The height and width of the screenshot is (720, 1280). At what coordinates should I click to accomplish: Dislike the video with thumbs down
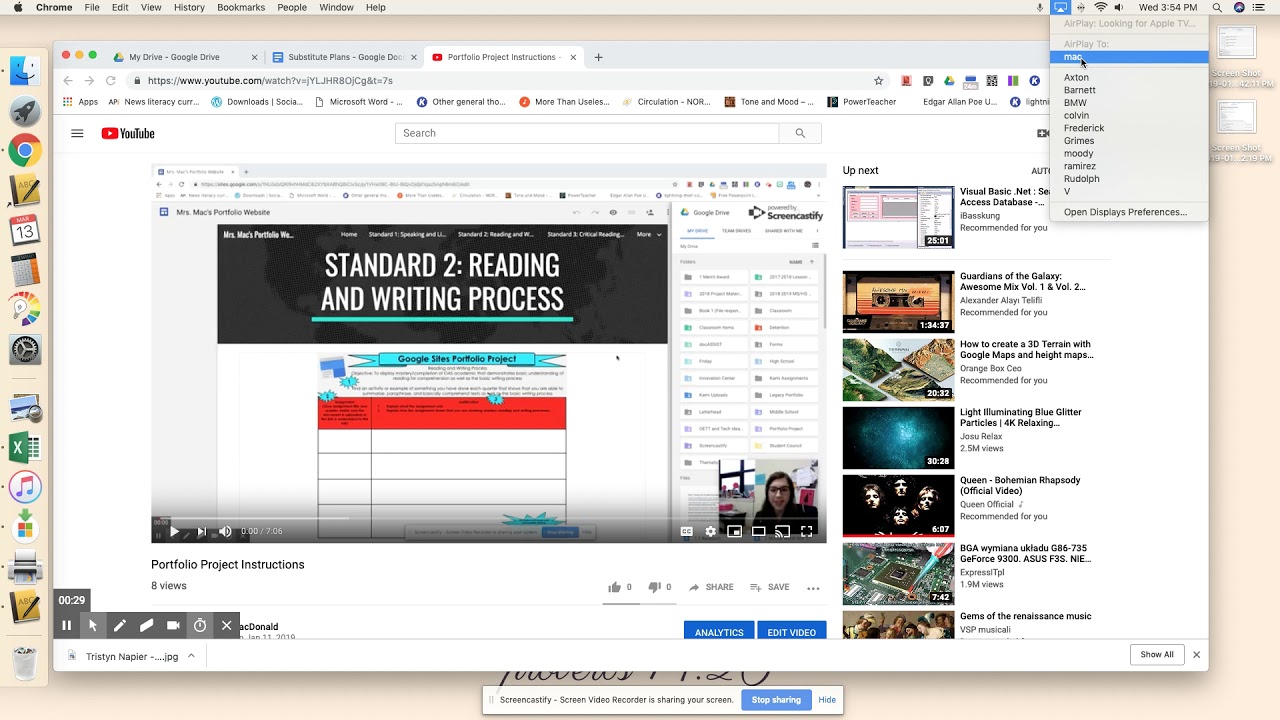655,587
